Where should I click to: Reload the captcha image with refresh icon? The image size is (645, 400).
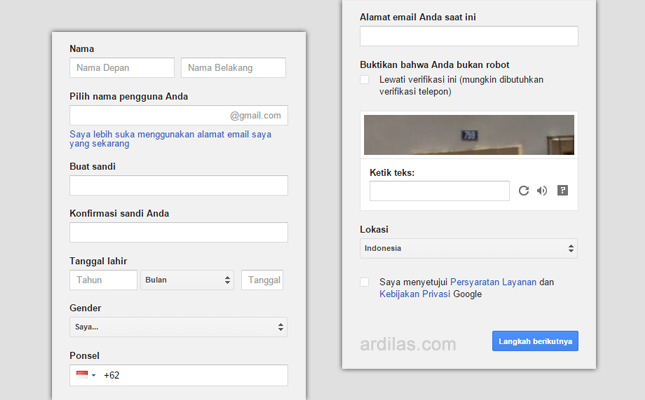[x=523, y=191]
